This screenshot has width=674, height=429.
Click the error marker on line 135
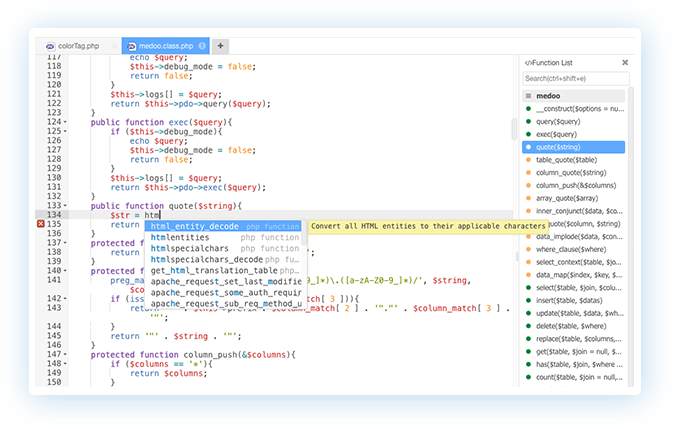40,226
